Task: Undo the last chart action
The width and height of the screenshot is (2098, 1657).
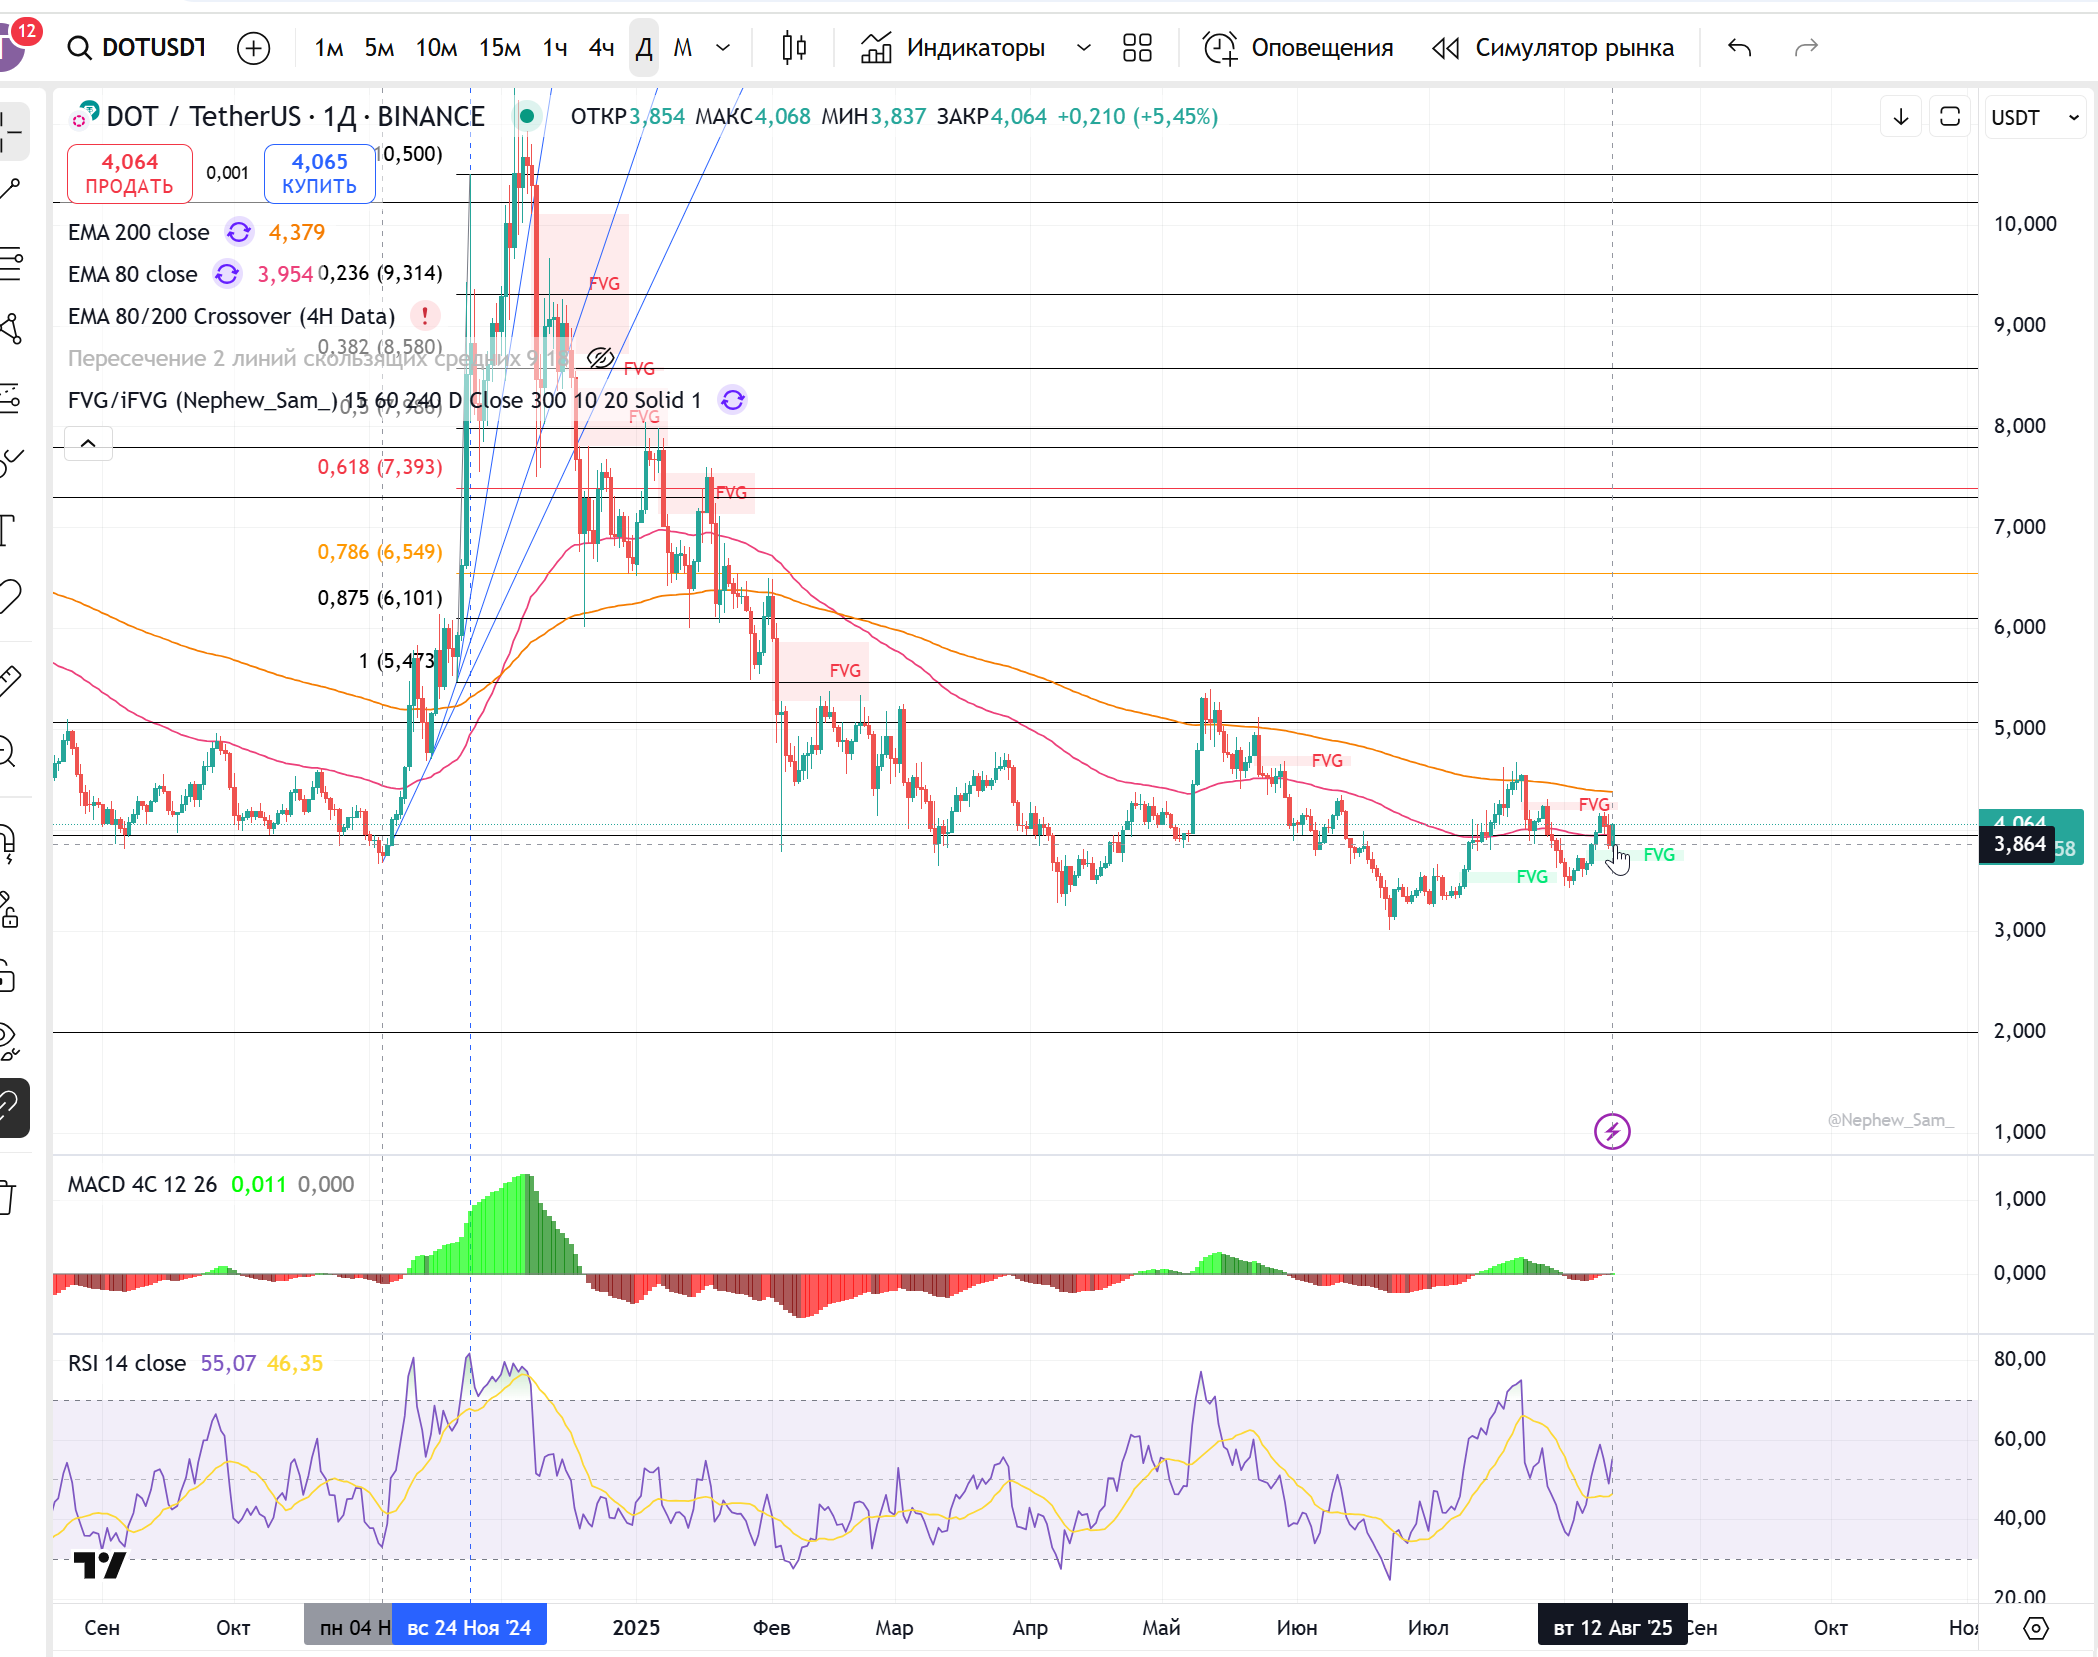Action: click(1740, 47)
